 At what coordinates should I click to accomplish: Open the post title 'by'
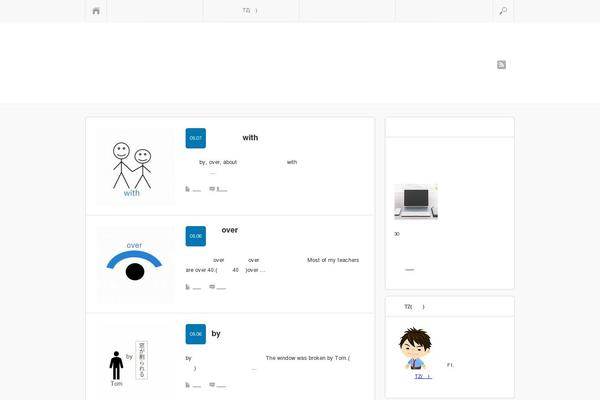(x=216, y=333)
